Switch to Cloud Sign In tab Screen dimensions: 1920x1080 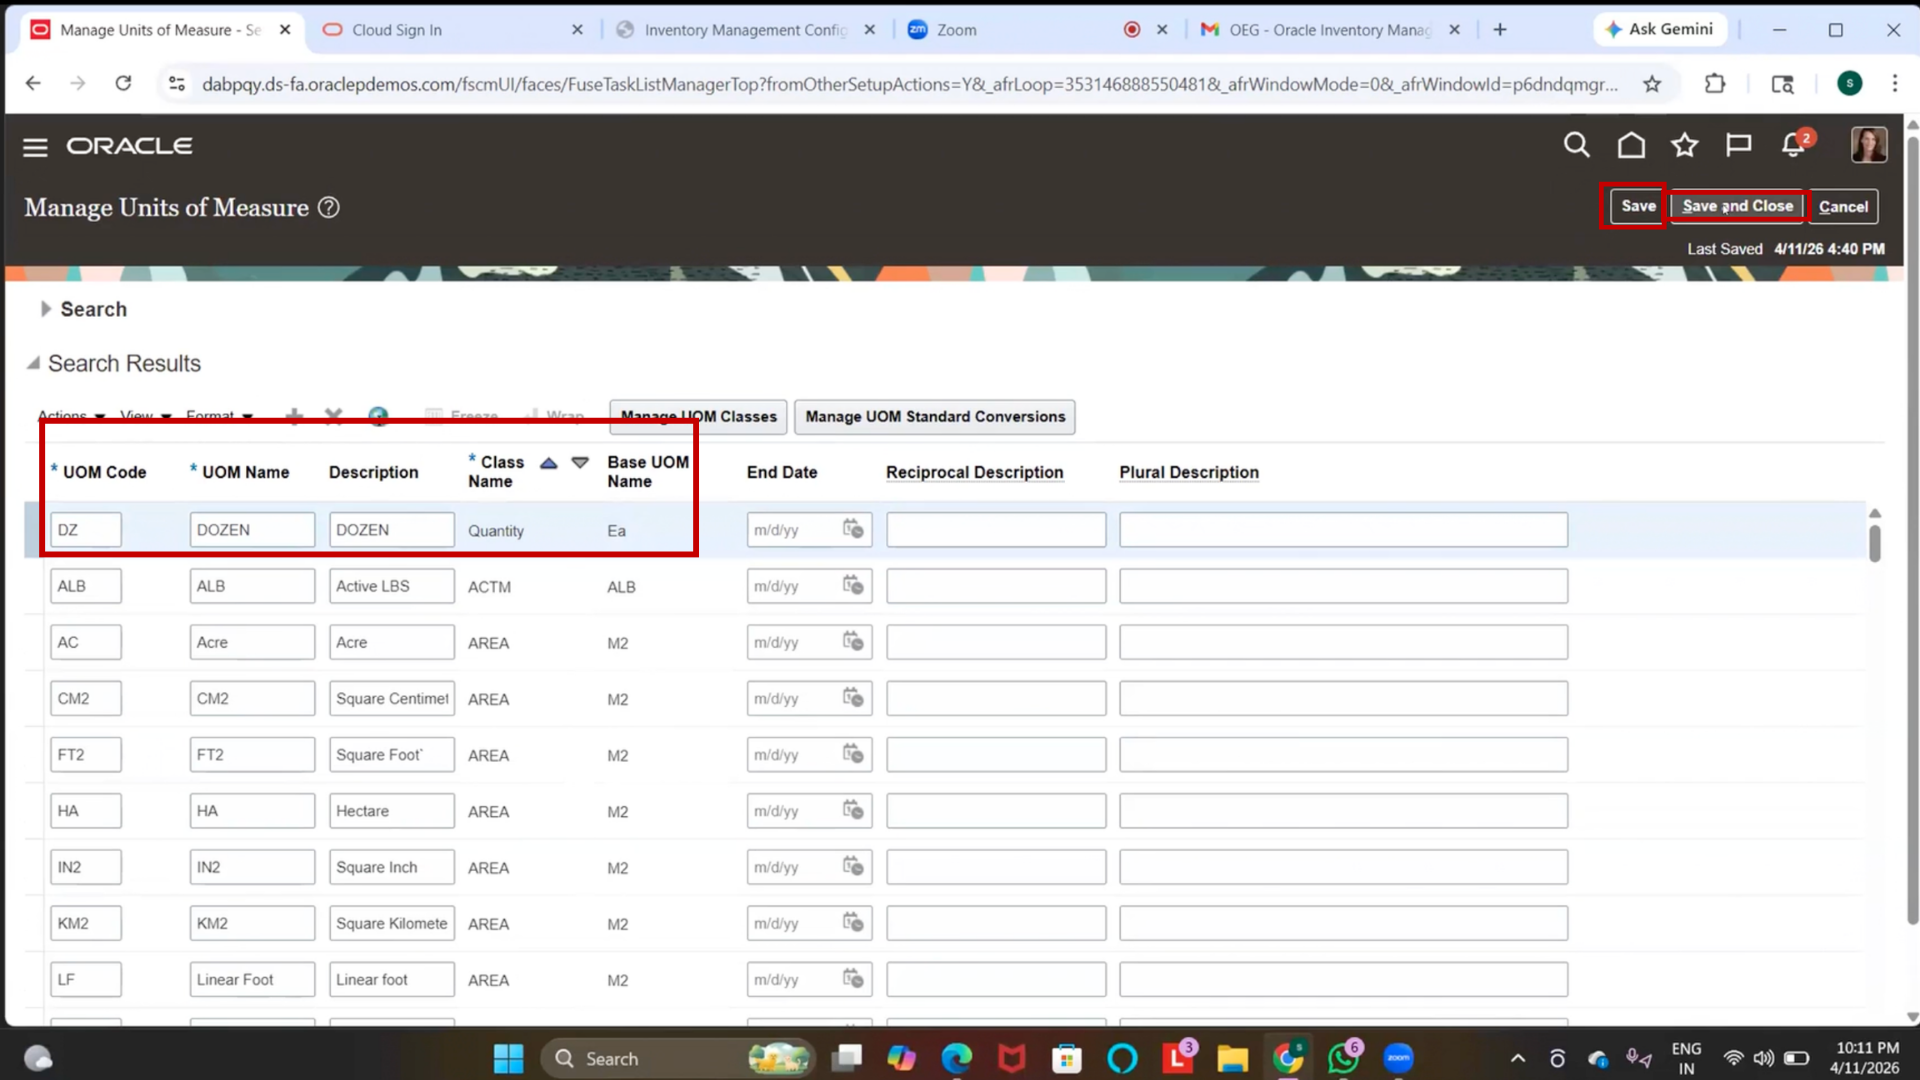(x=453, y=30)
